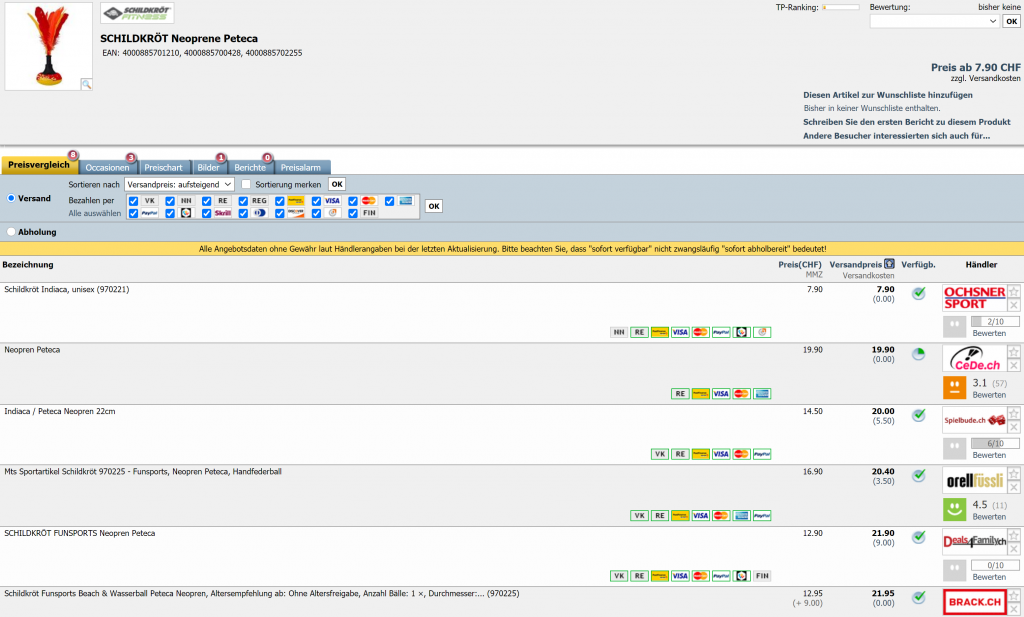The height and width of the screenshot is (617, 1024).
Task: Click the TP-Ranking progress bar
Action: coord(840,8)
